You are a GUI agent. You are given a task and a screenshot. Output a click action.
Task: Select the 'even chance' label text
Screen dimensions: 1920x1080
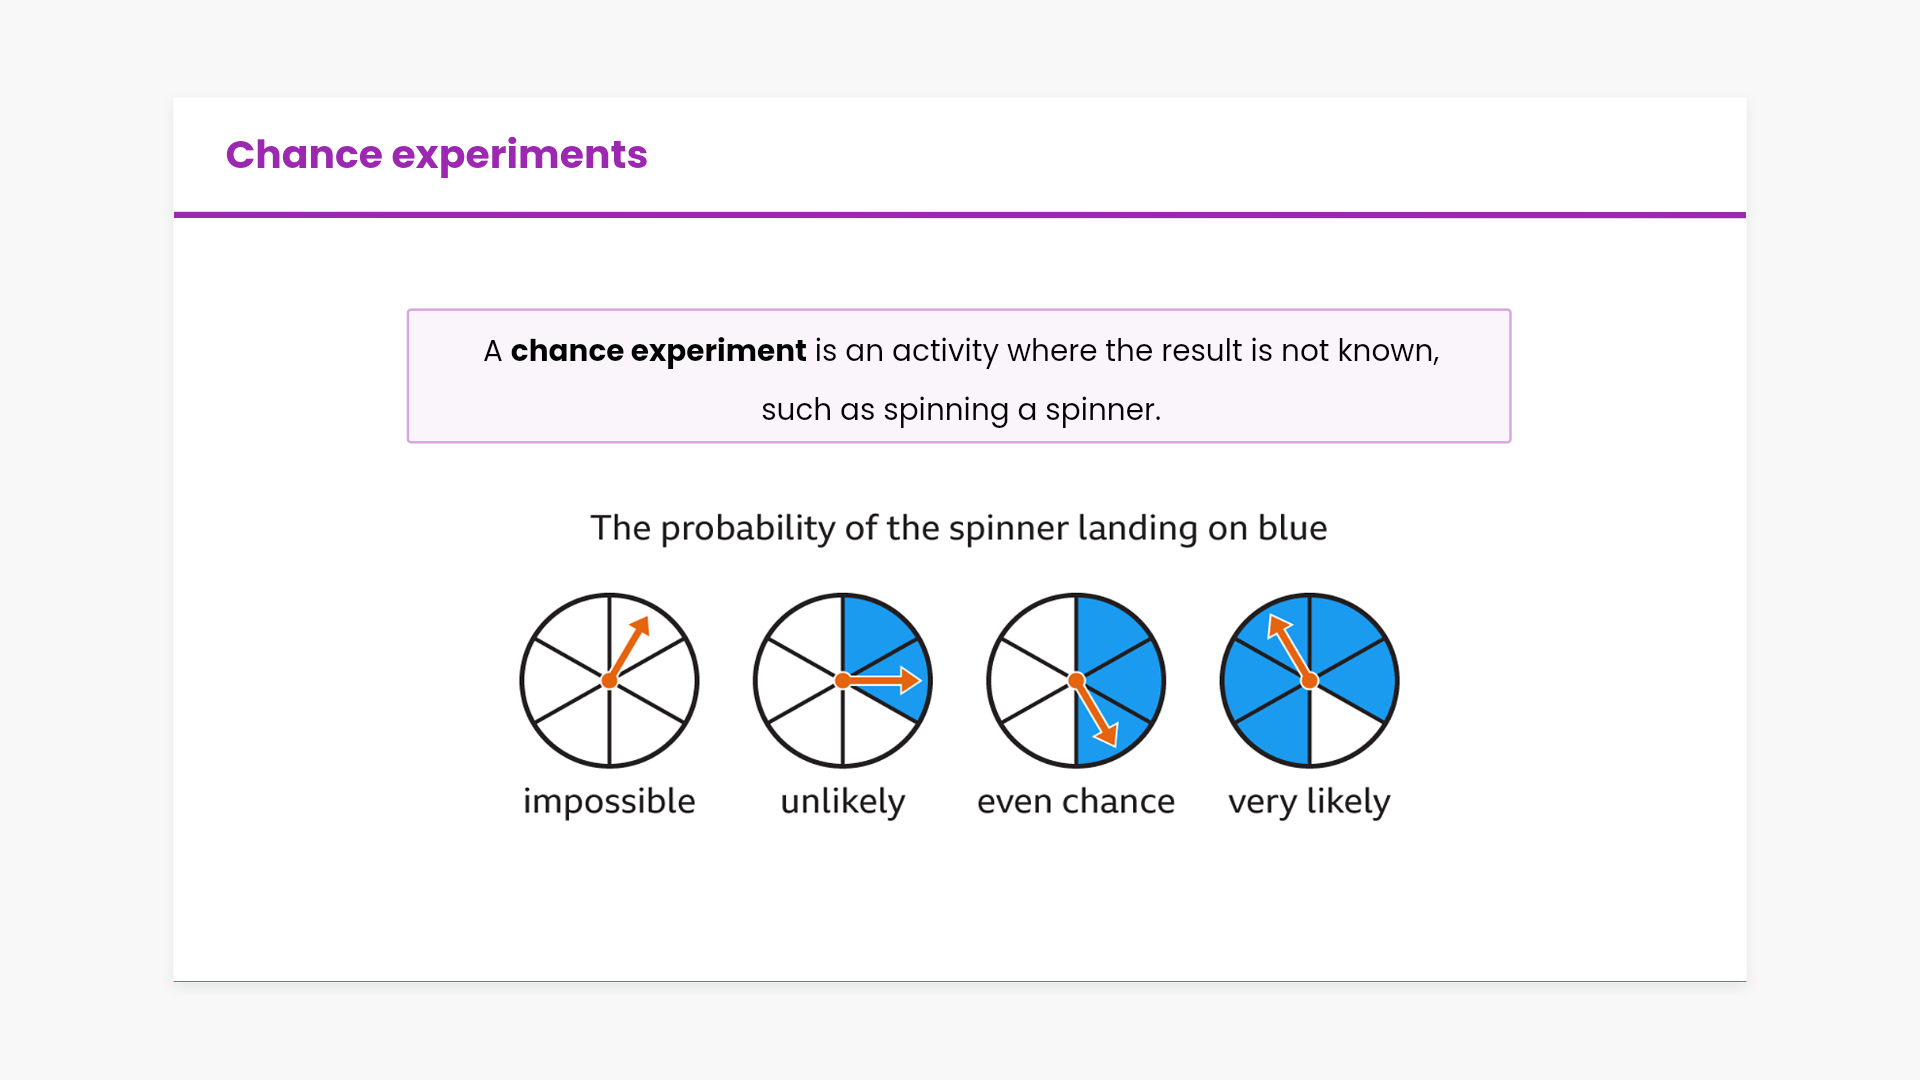tap(1076, 802)
